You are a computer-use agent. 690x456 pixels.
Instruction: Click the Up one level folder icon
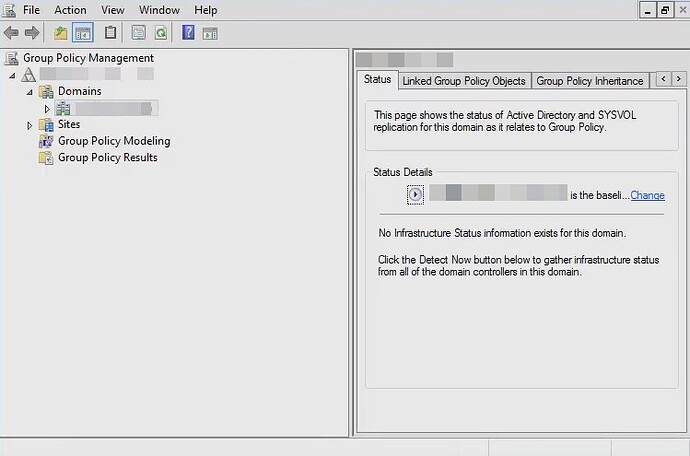point(61,33)
